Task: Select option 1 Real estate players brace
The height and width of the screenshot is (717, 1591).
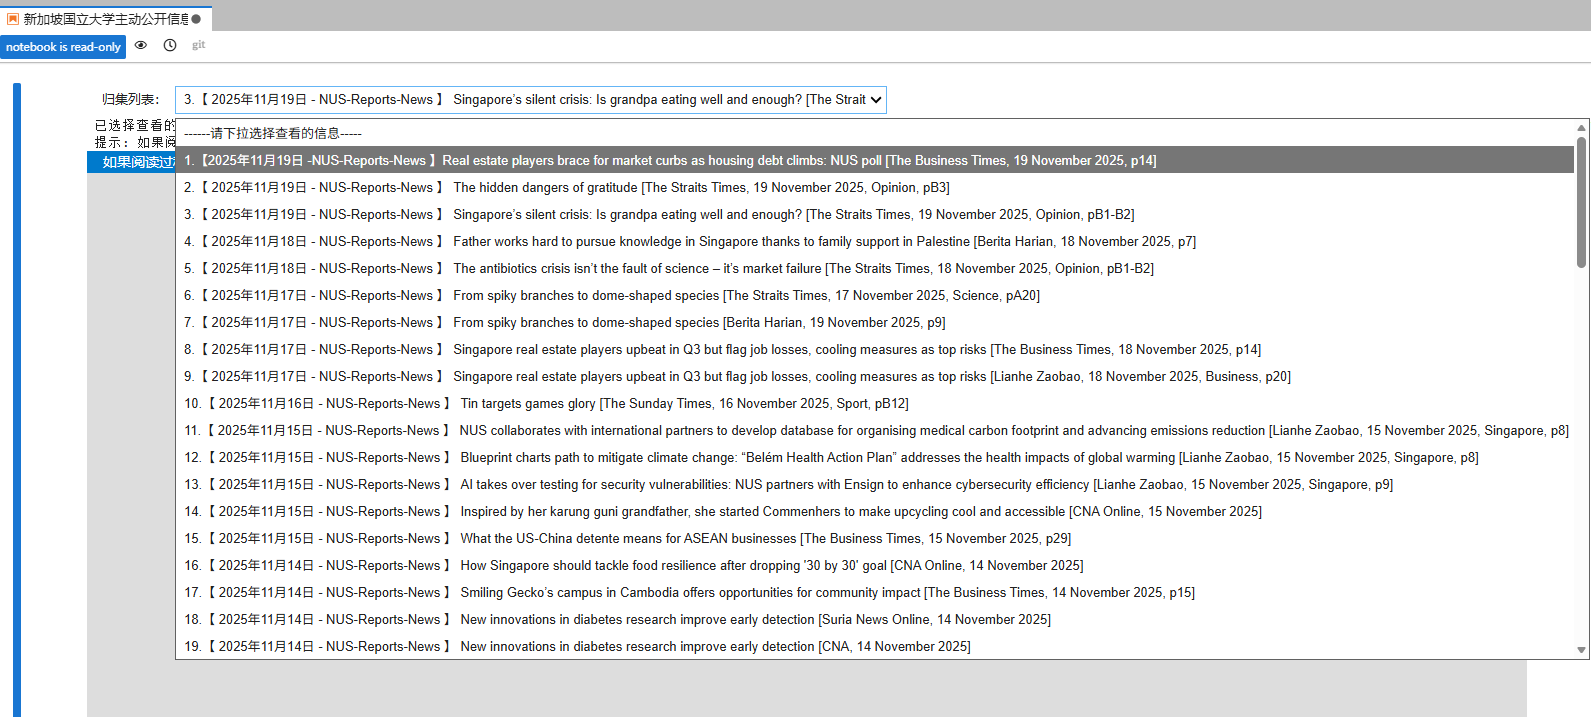Action: pyautogui.click(x=875, y=160)
